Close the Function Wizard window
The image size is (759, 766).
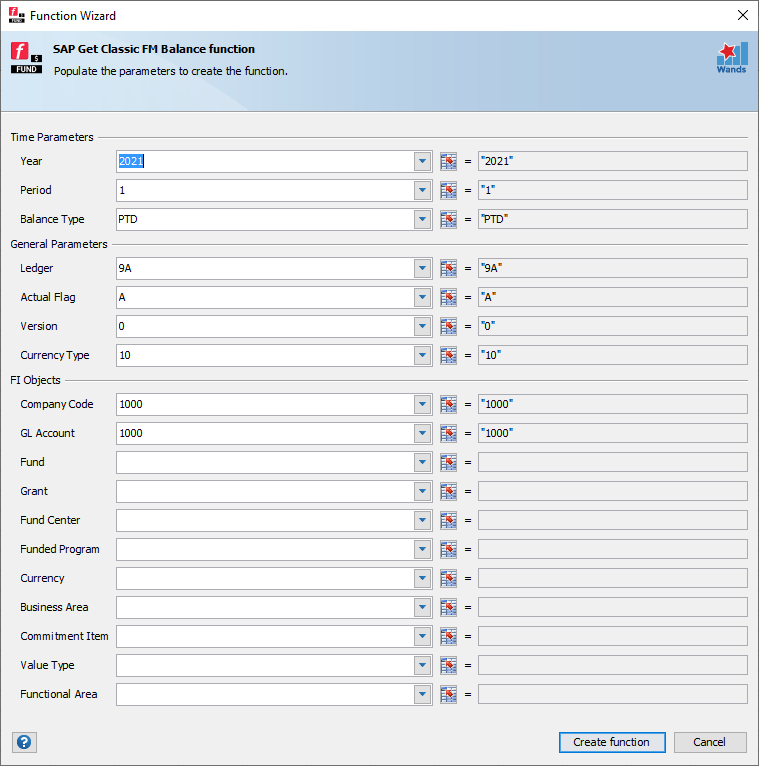[742, 15]
